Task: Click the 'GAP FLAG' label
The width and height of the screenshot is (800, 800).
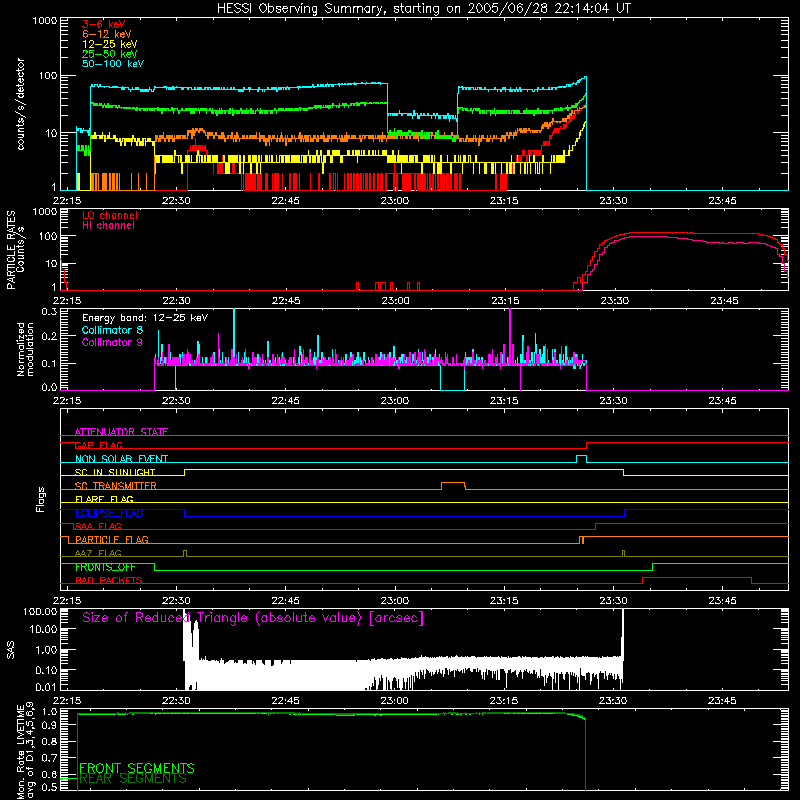Action: [x=98, y=445]
